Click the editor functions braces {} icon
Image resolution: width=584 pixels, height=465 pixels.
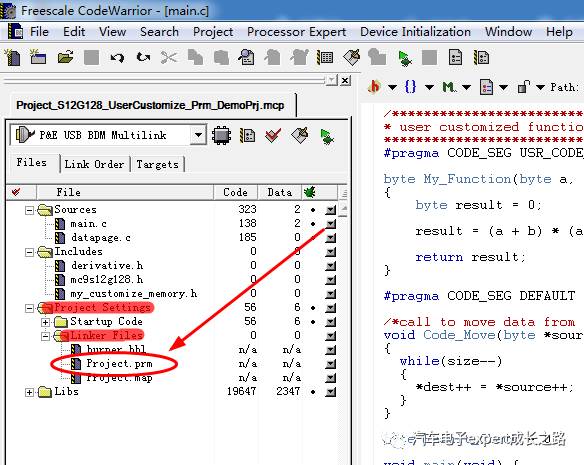[410, 87]
